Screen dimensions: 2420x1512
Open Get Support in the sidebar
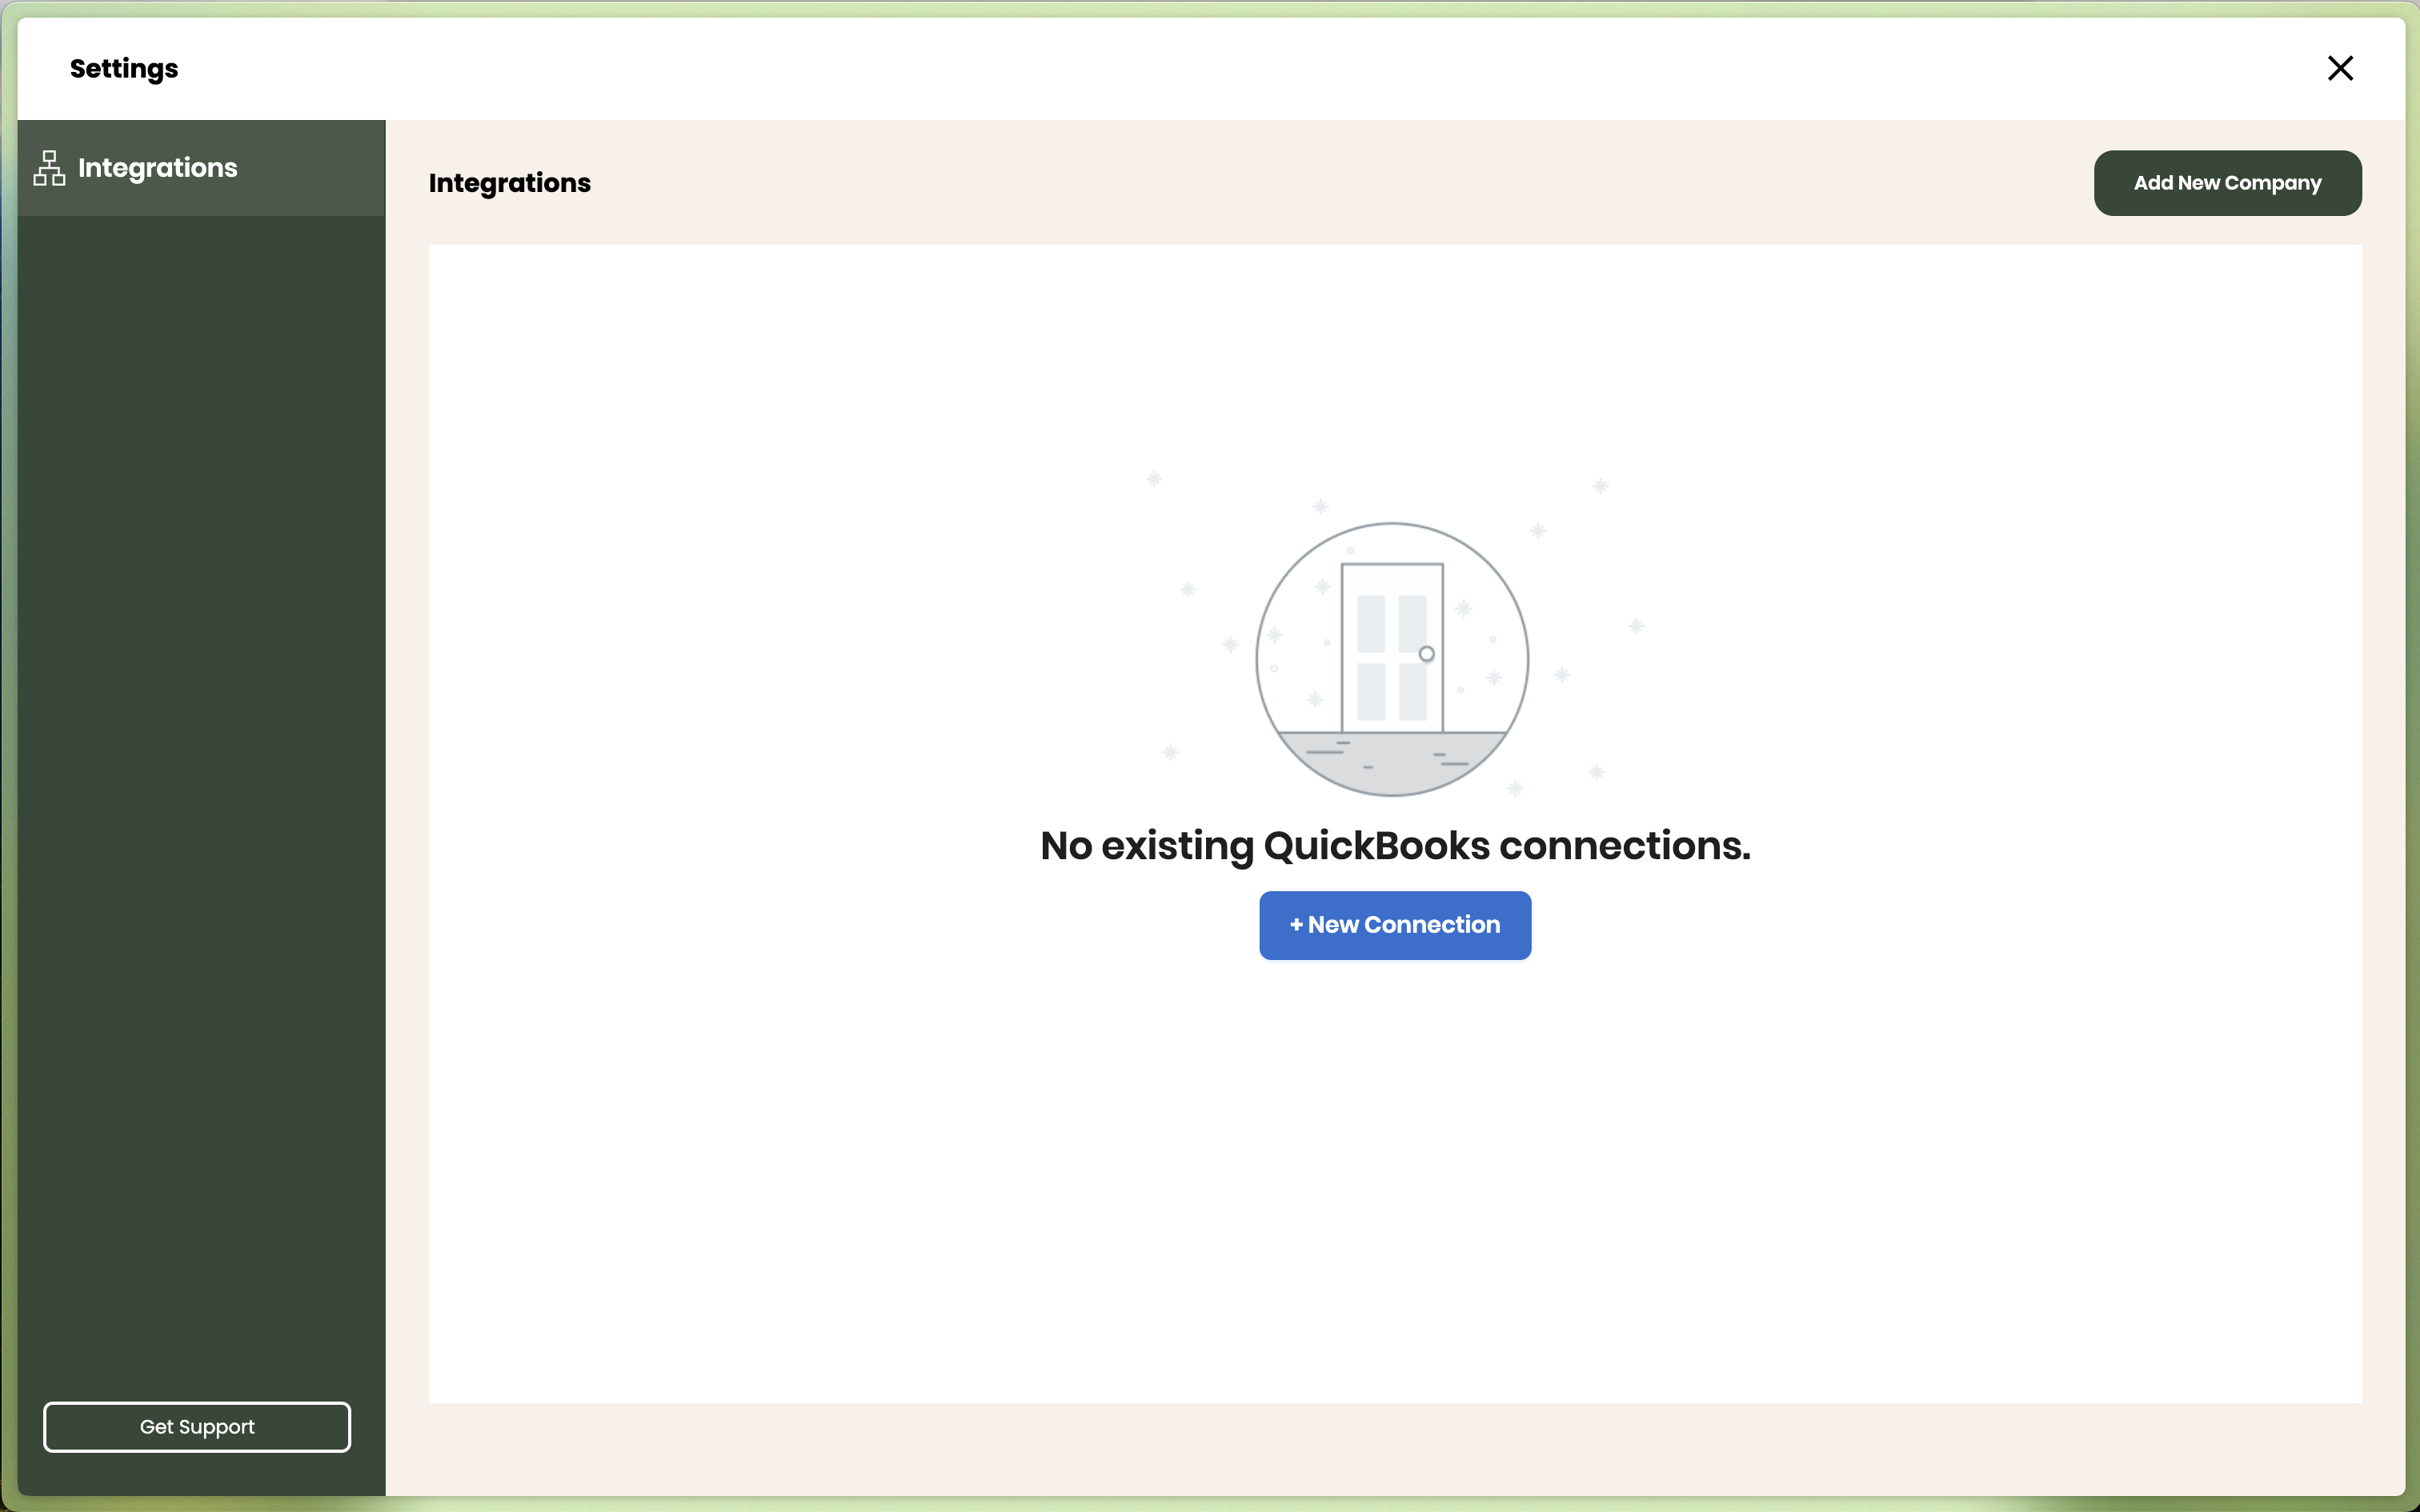(197, 1427)
